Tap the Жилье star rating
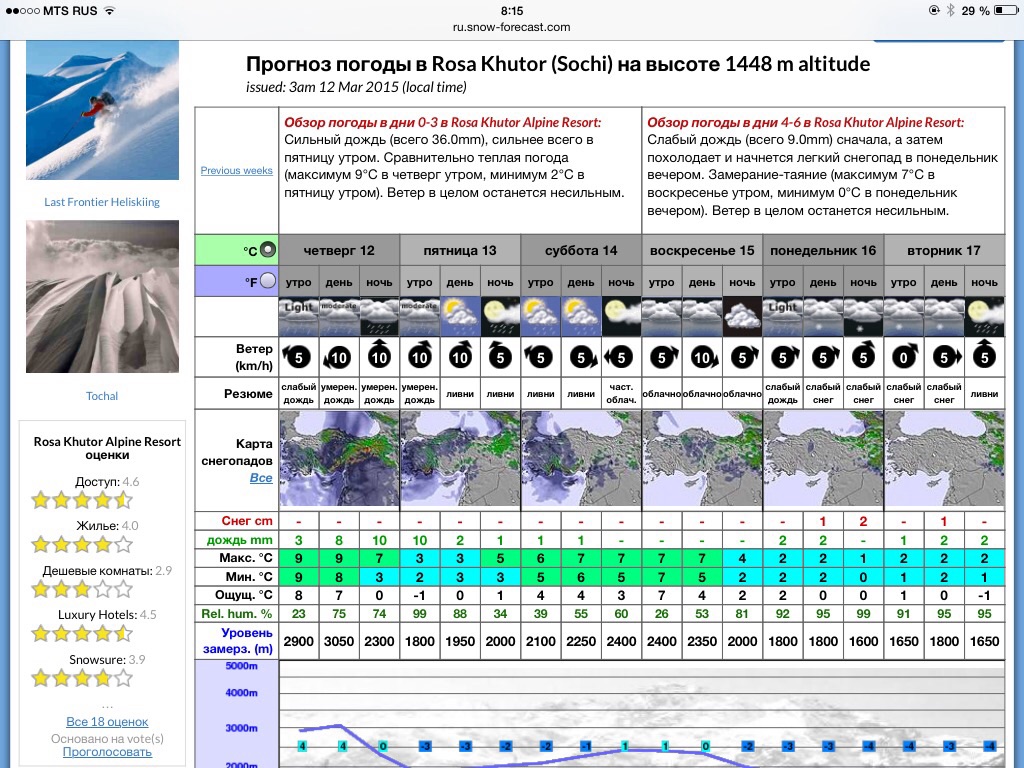Viewport: 1024px width, 768px height. coord(82,545)
